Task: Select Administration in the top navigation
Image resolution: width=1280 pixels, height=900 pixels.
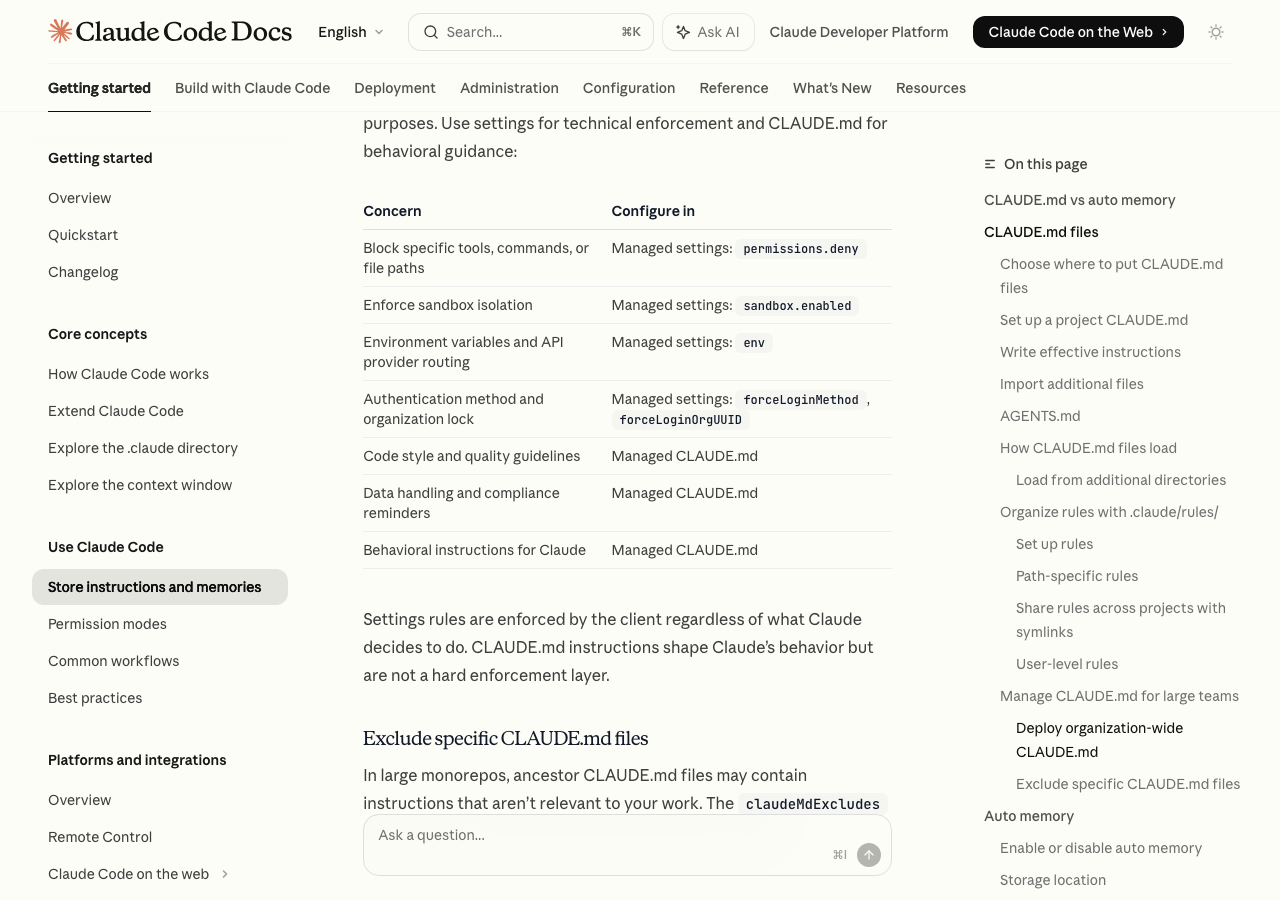Action: point(509,88)
